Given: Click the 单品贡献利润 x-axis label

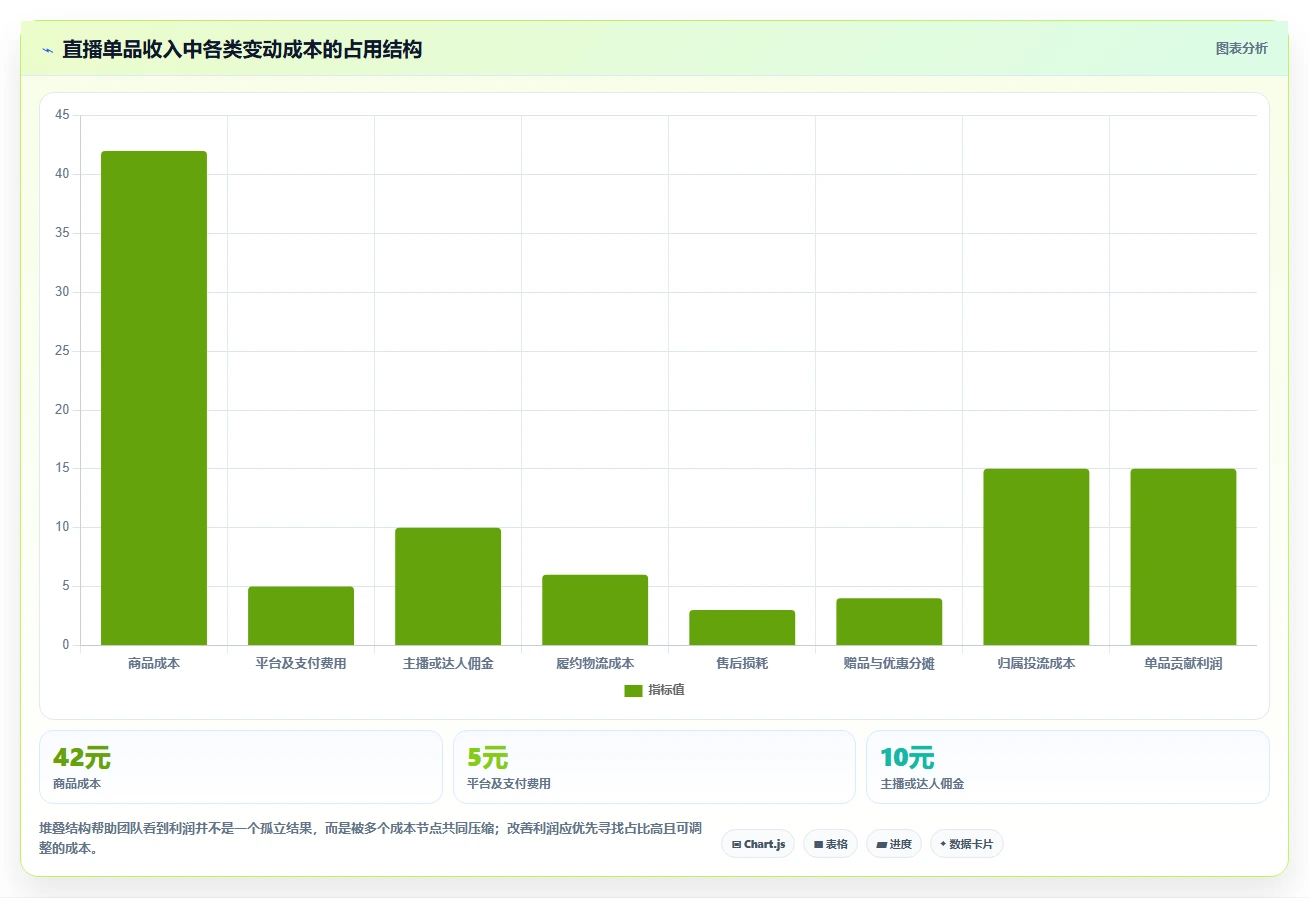Looking at the screenshot, I should (1183, 663).
